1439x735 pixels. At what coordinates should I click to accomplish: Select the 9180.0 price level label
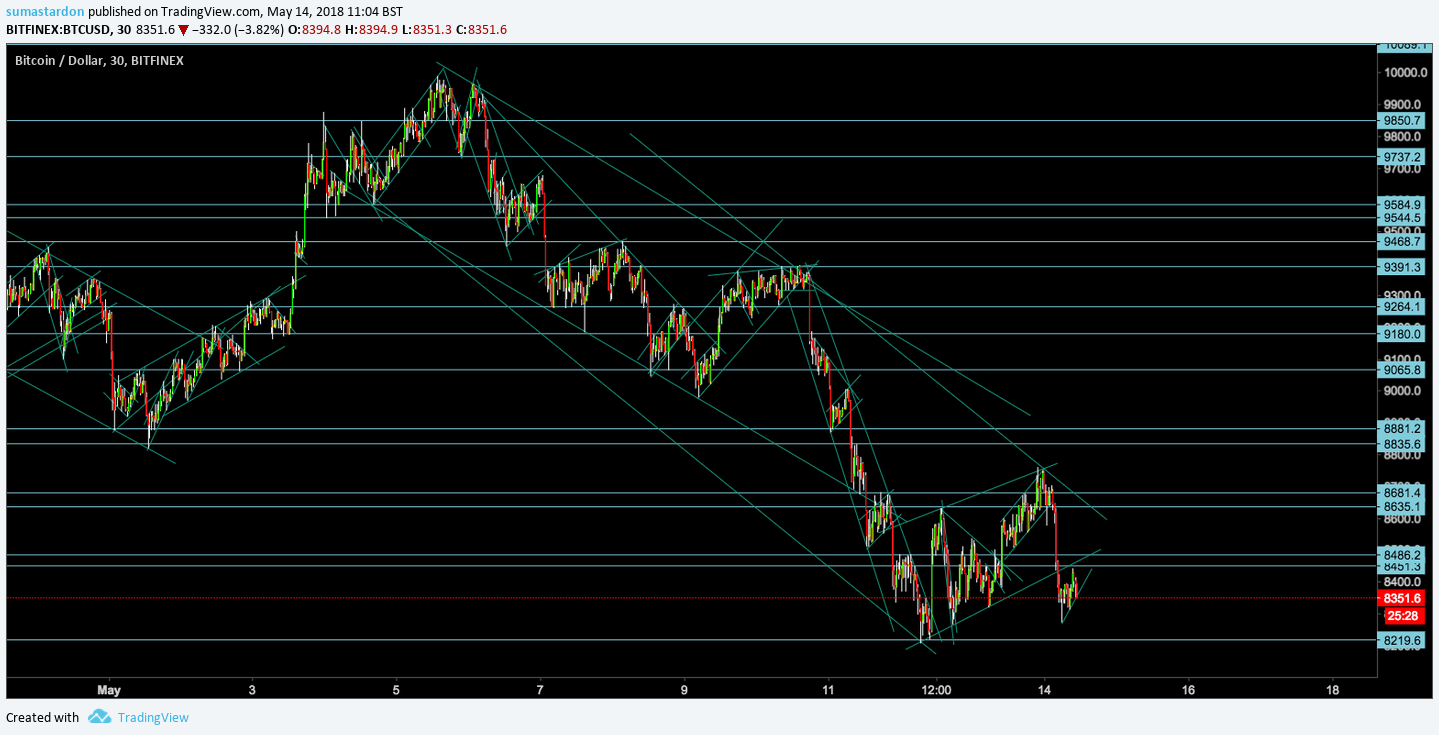(x=1402, y=334)
